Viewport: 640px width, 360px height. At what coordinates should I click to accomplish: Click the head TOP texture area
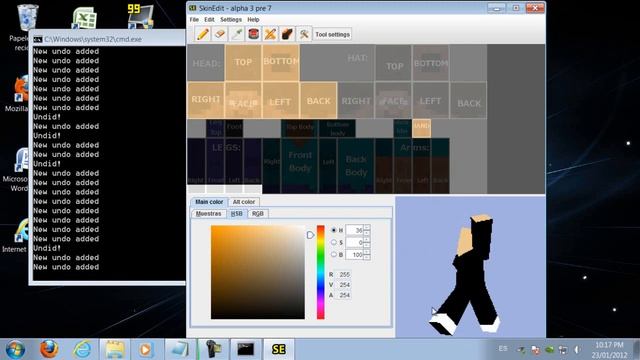243,62
